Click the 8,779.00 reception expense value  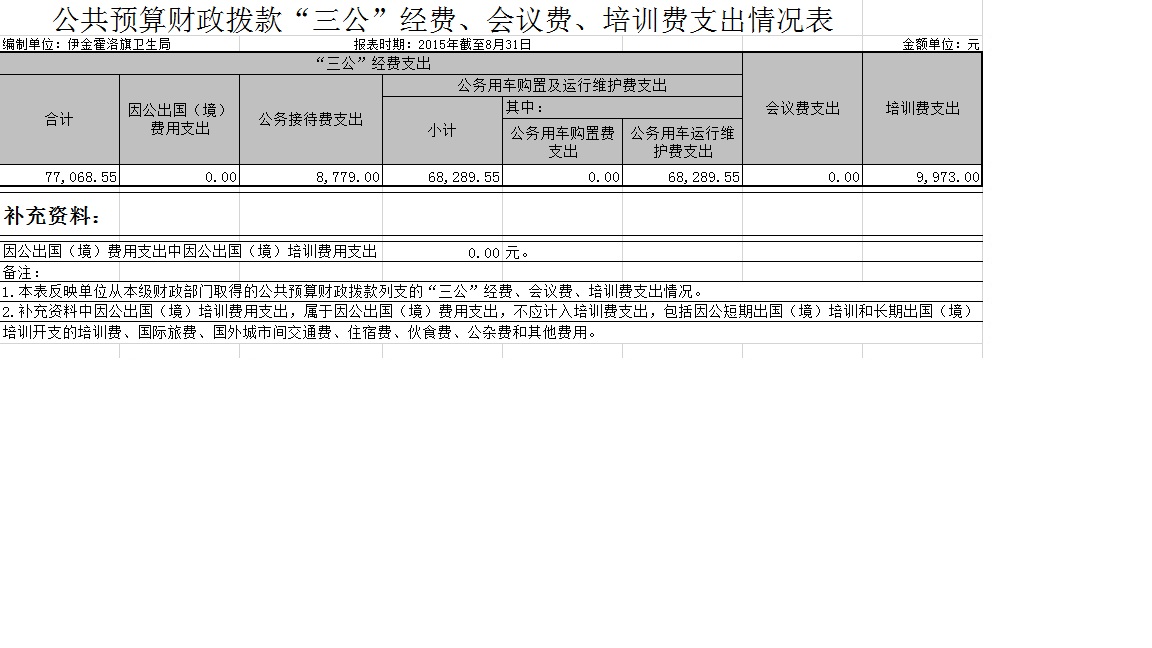[x=348, y=177]
